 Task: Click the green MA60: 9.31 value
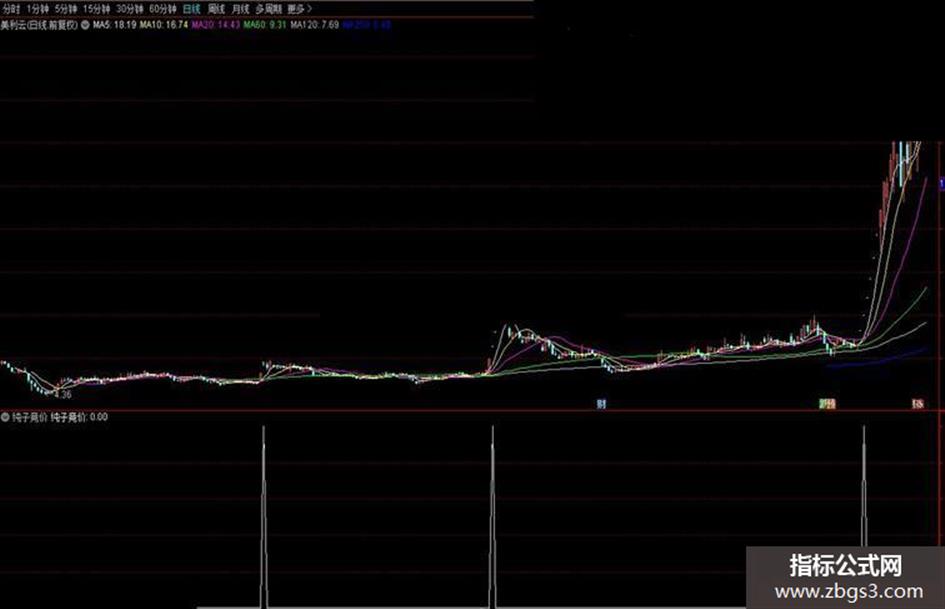point(265,25)
